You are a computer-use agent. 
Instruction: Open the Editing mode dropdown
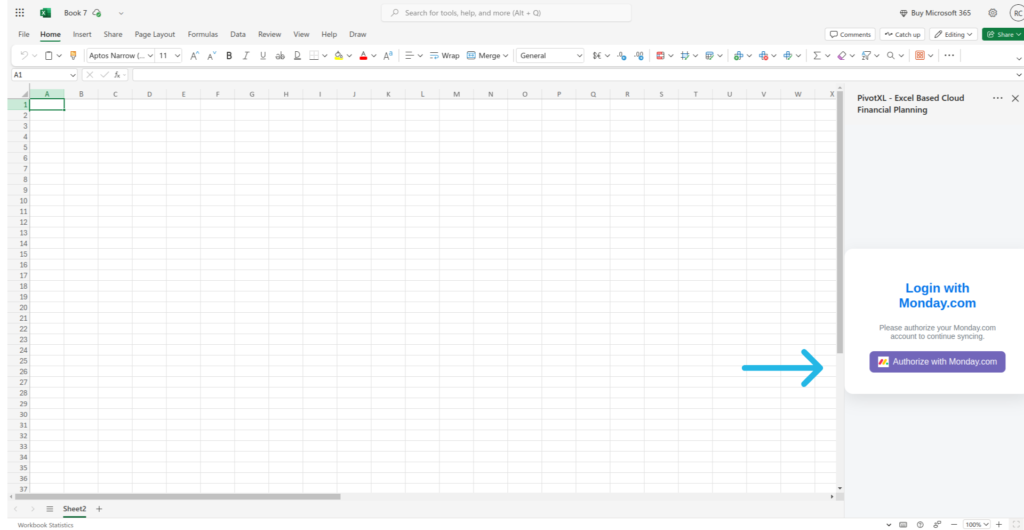(x=953, y=35)
